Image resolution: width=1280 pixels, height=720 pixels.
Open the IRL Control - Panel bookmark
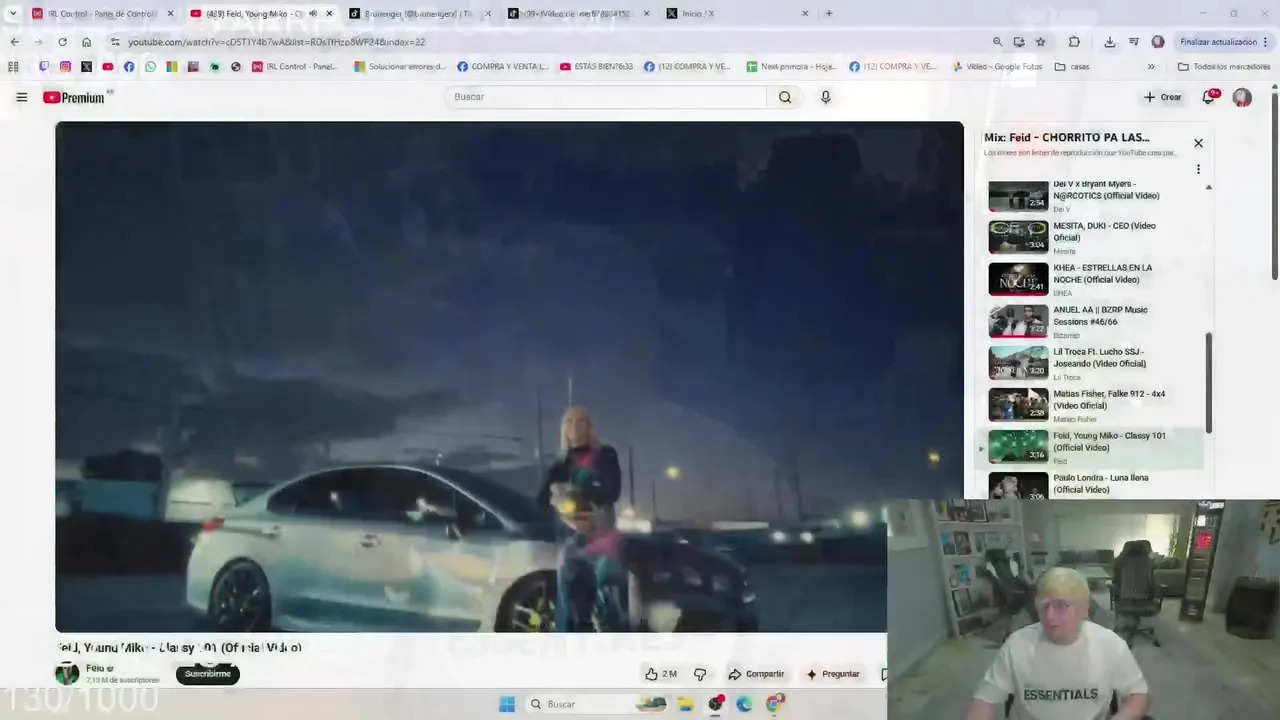295,67
